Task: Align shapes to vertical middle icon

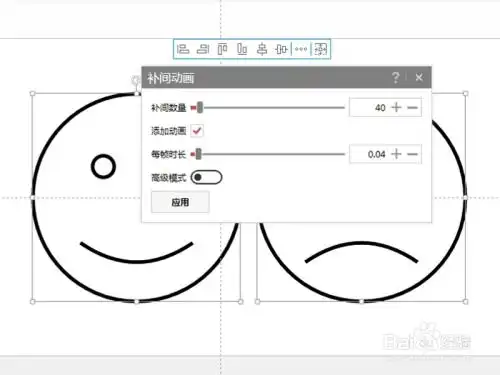Action: [x=281, y=49]
